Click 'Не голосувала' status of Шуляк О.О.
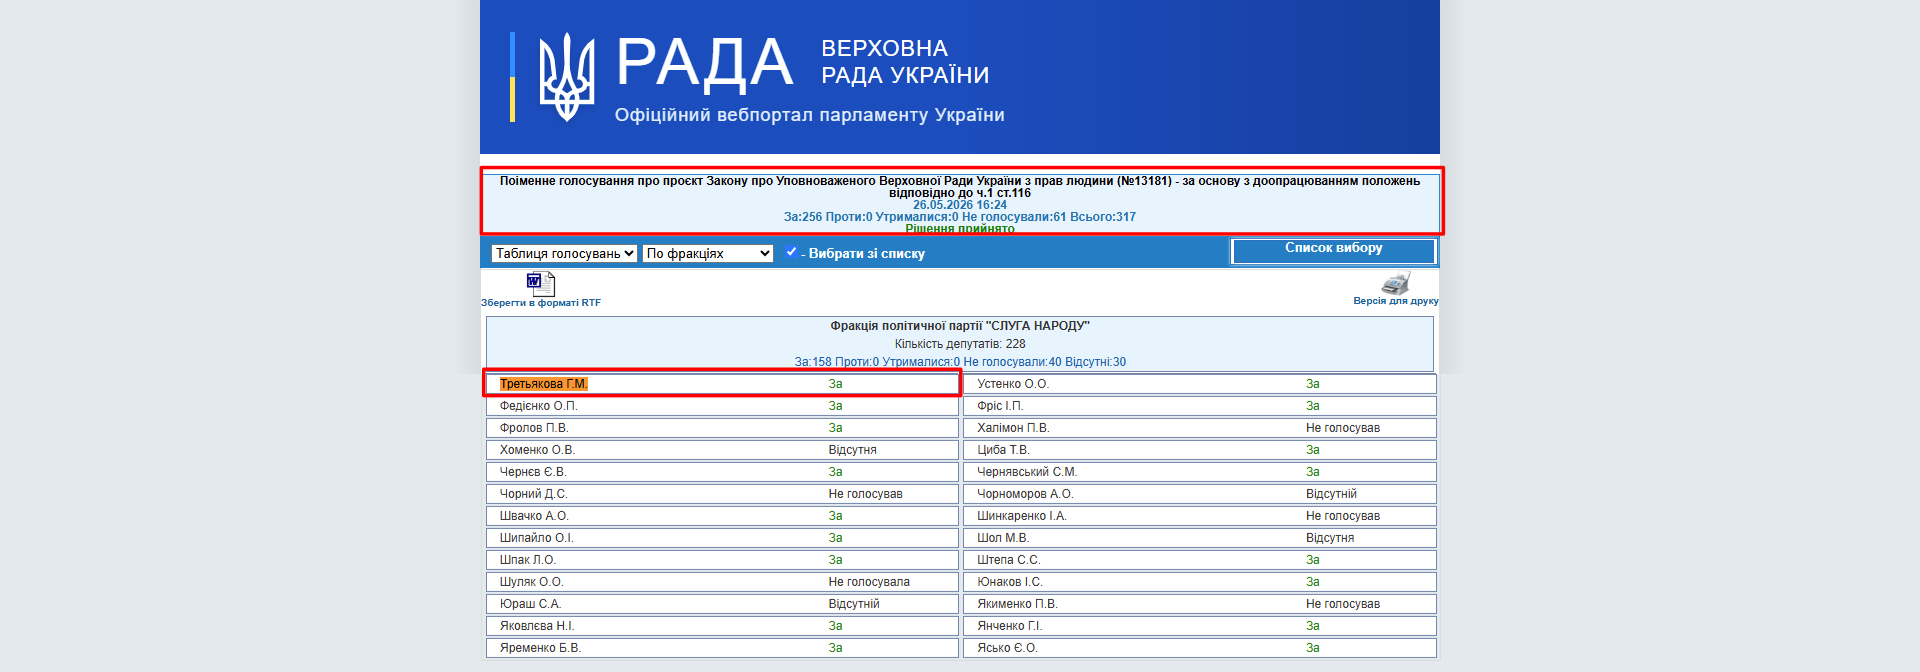 (869, 582)
